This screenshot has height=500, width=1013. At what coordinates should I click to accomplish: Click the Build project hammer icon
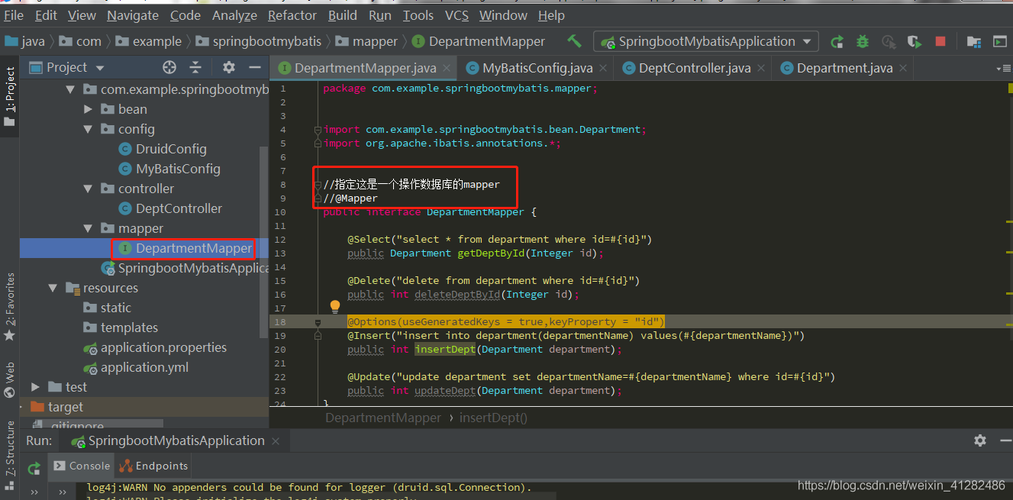click(x=574, y=41)
